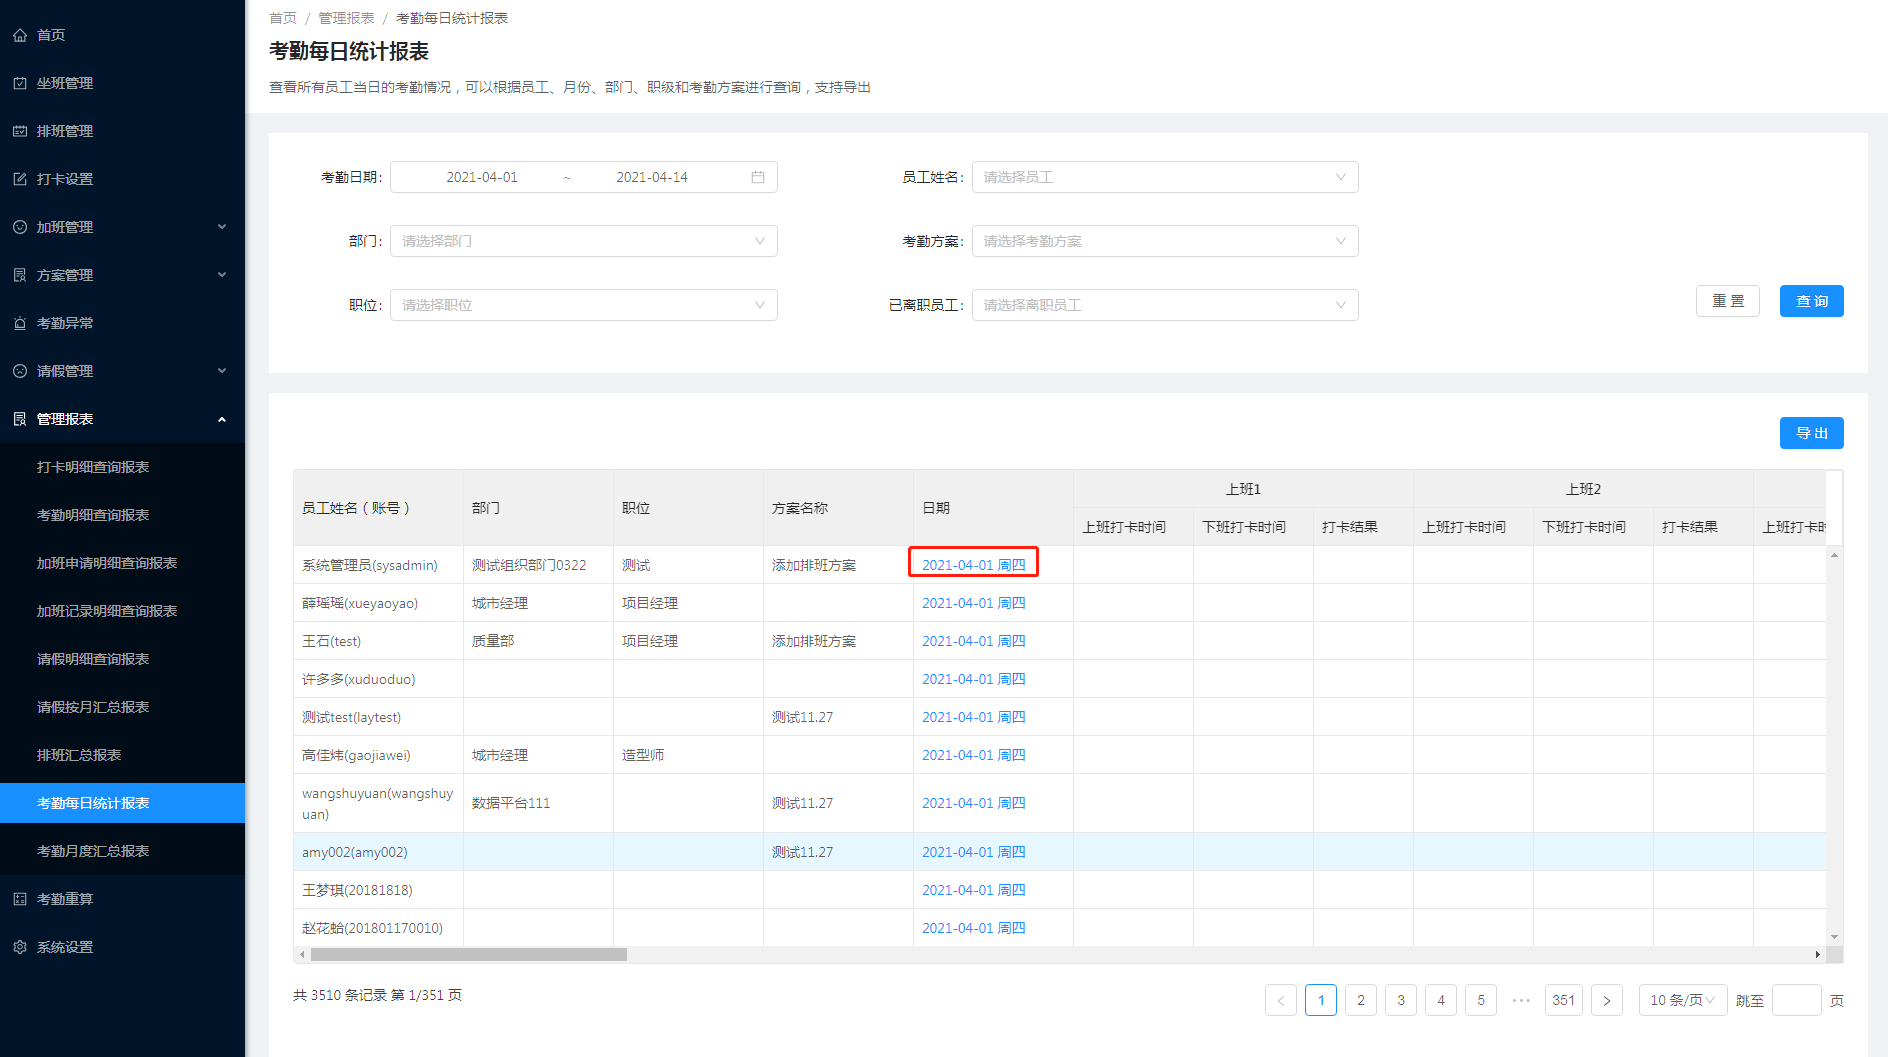
Task: Go to the next page arrow
Action: tap(1607, 1000)
